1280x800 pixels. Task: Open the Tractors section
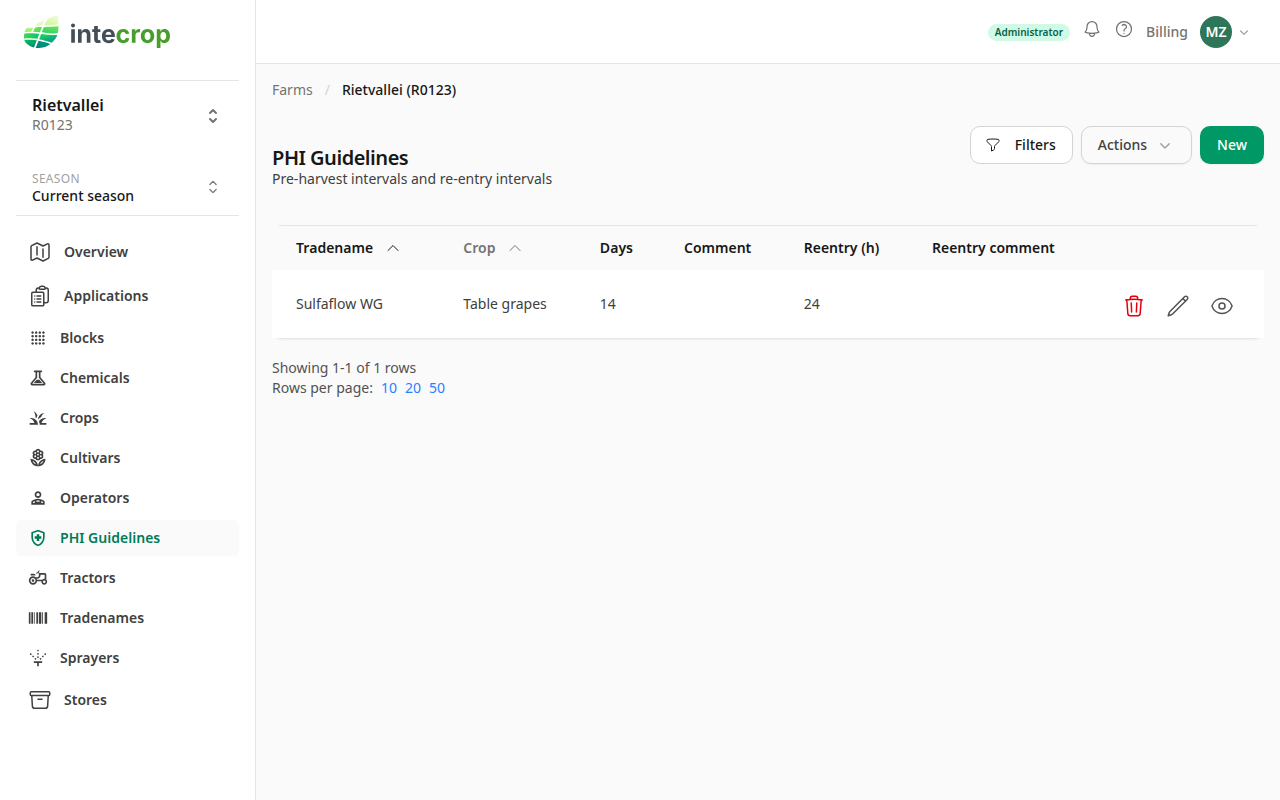127,578
